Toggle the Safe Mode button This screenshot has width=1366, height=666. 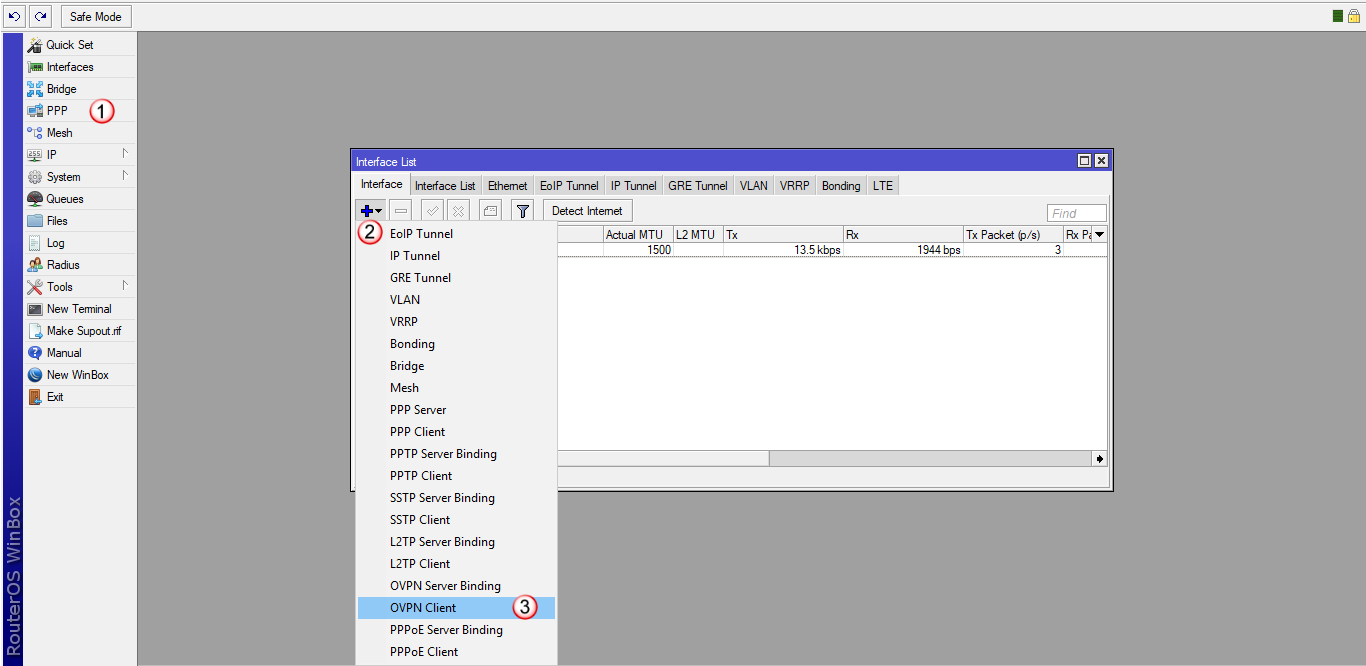[x=96, y=17]
